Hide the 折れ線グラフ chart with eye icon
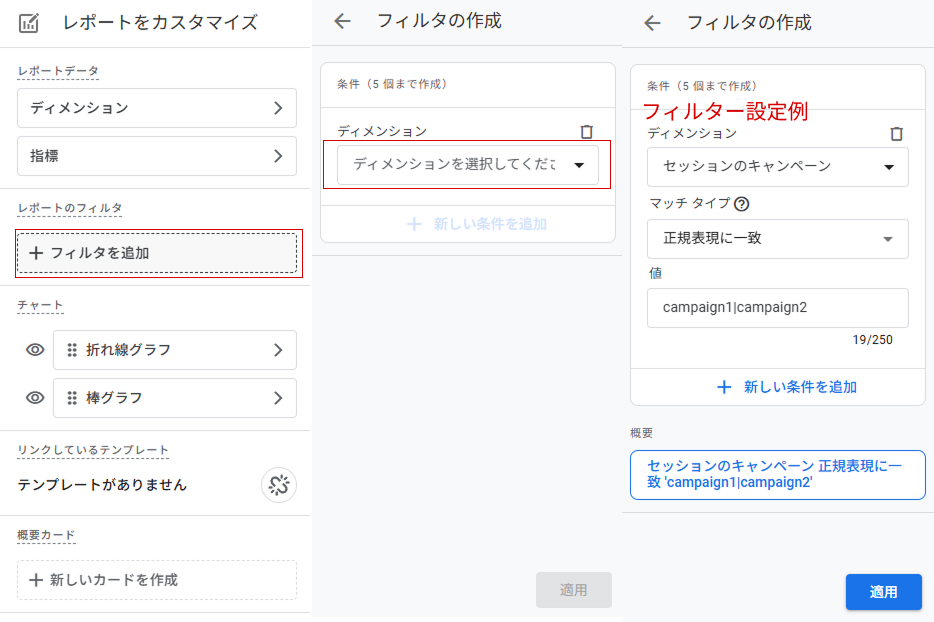The image size is (934, 622). (x=35, y=350)
